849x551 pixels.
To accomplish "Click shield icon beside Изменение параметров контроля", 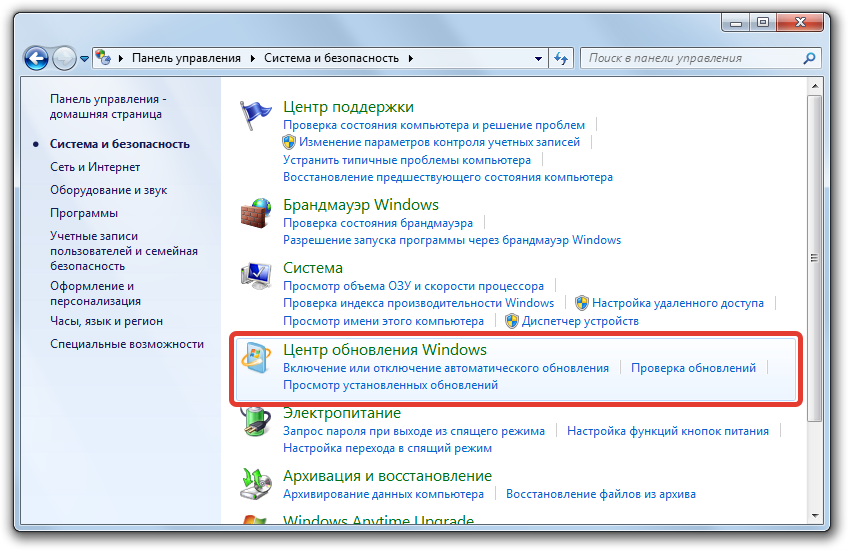I will point(289,142).
